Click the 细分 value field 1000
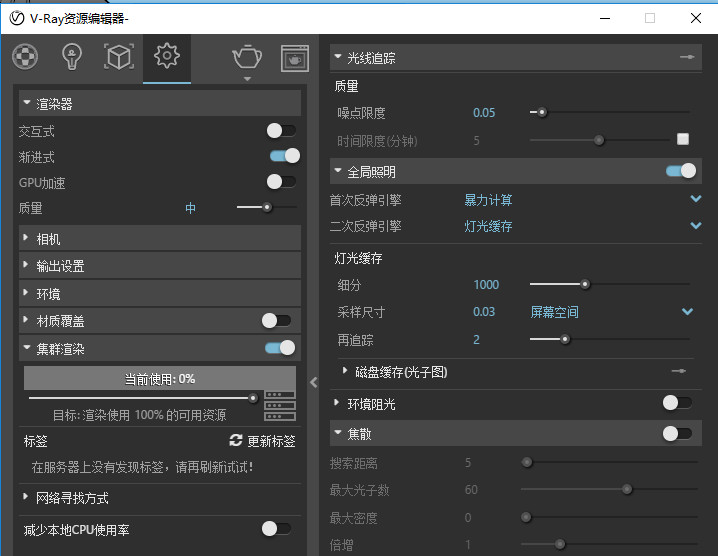Image resolution: width=718 pixels, height=556 pixels. tap(486, 285)
